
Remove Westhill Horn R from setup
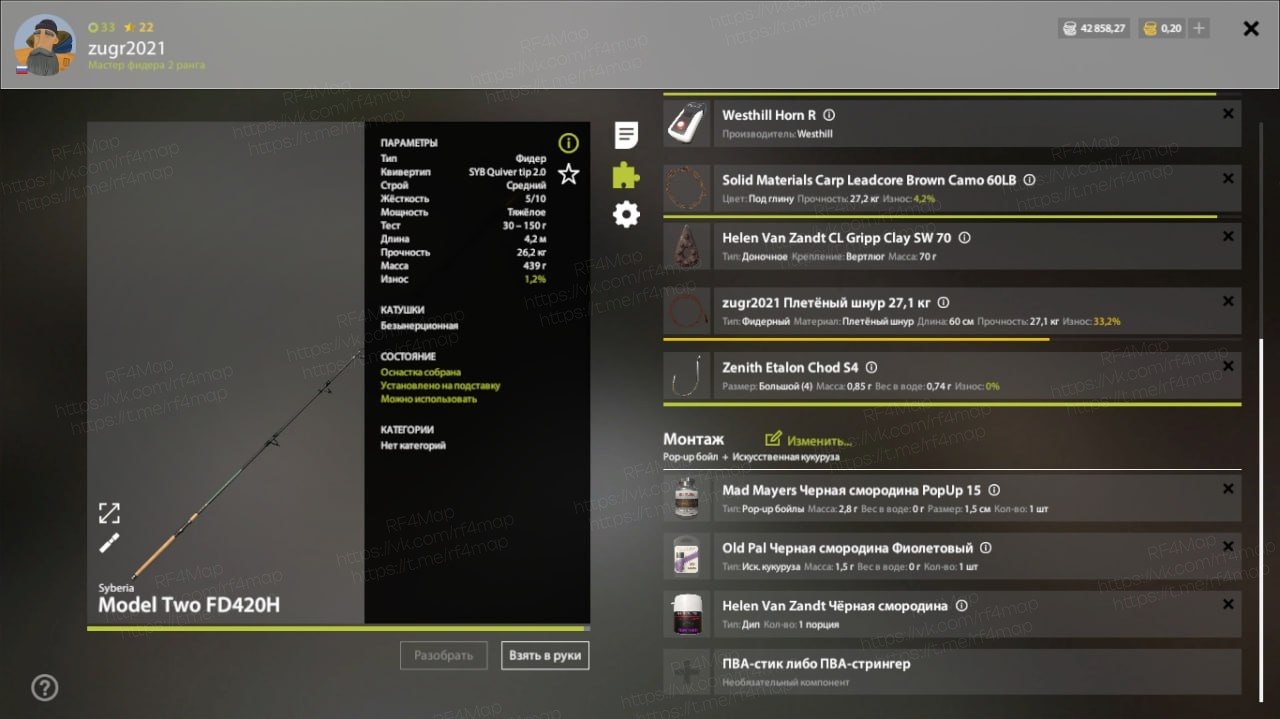click(1228, 114)
